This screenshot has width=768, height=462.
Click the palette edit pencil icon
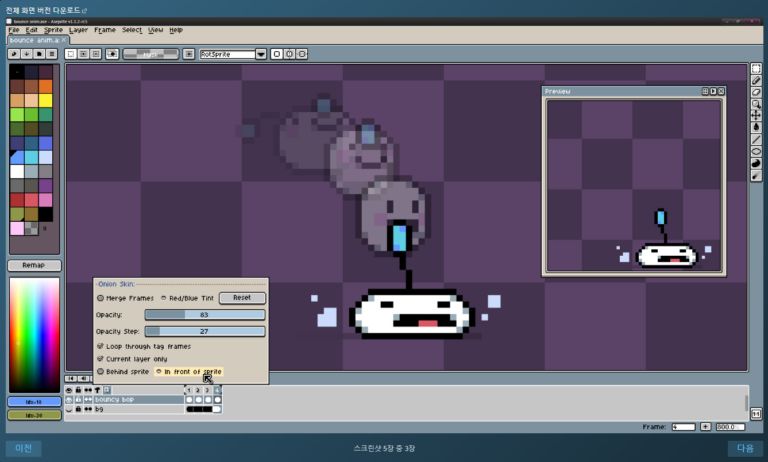click(14, 54)
